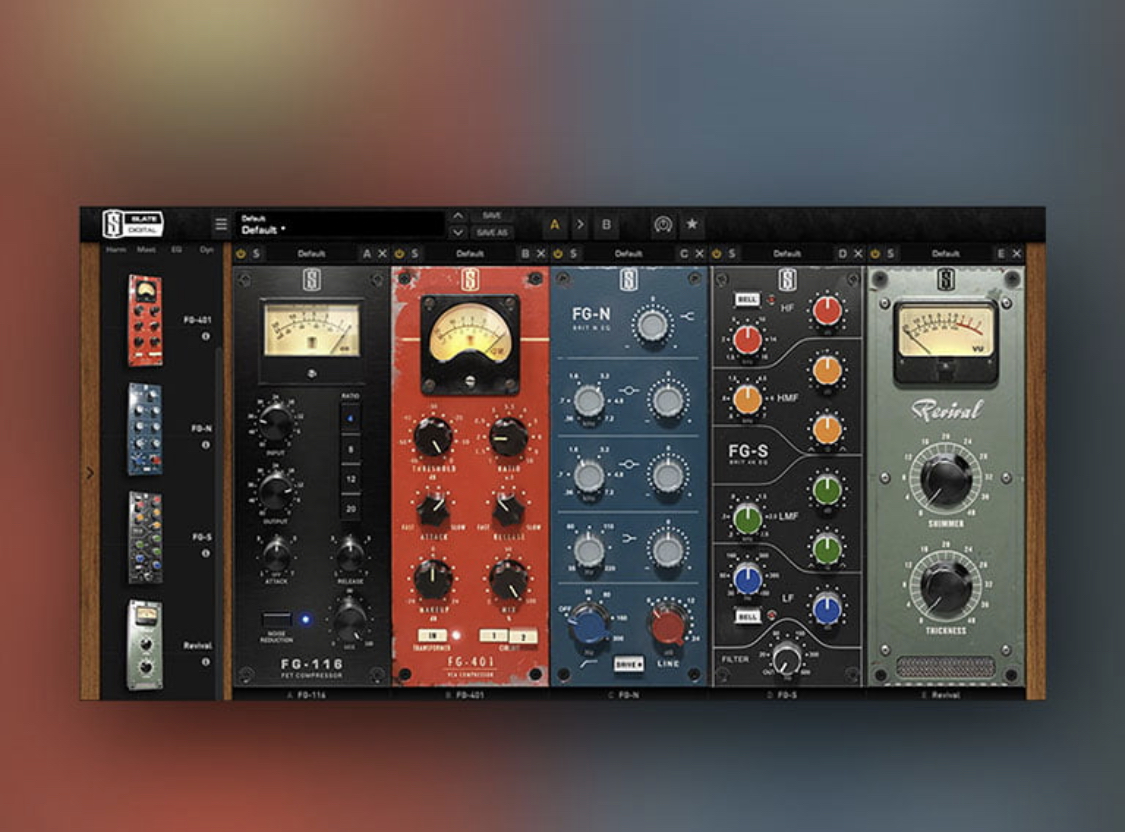Toggle FG-116 Noise Reduction switch
This screenshot has height=832, width=1125.
click(276, 619)
